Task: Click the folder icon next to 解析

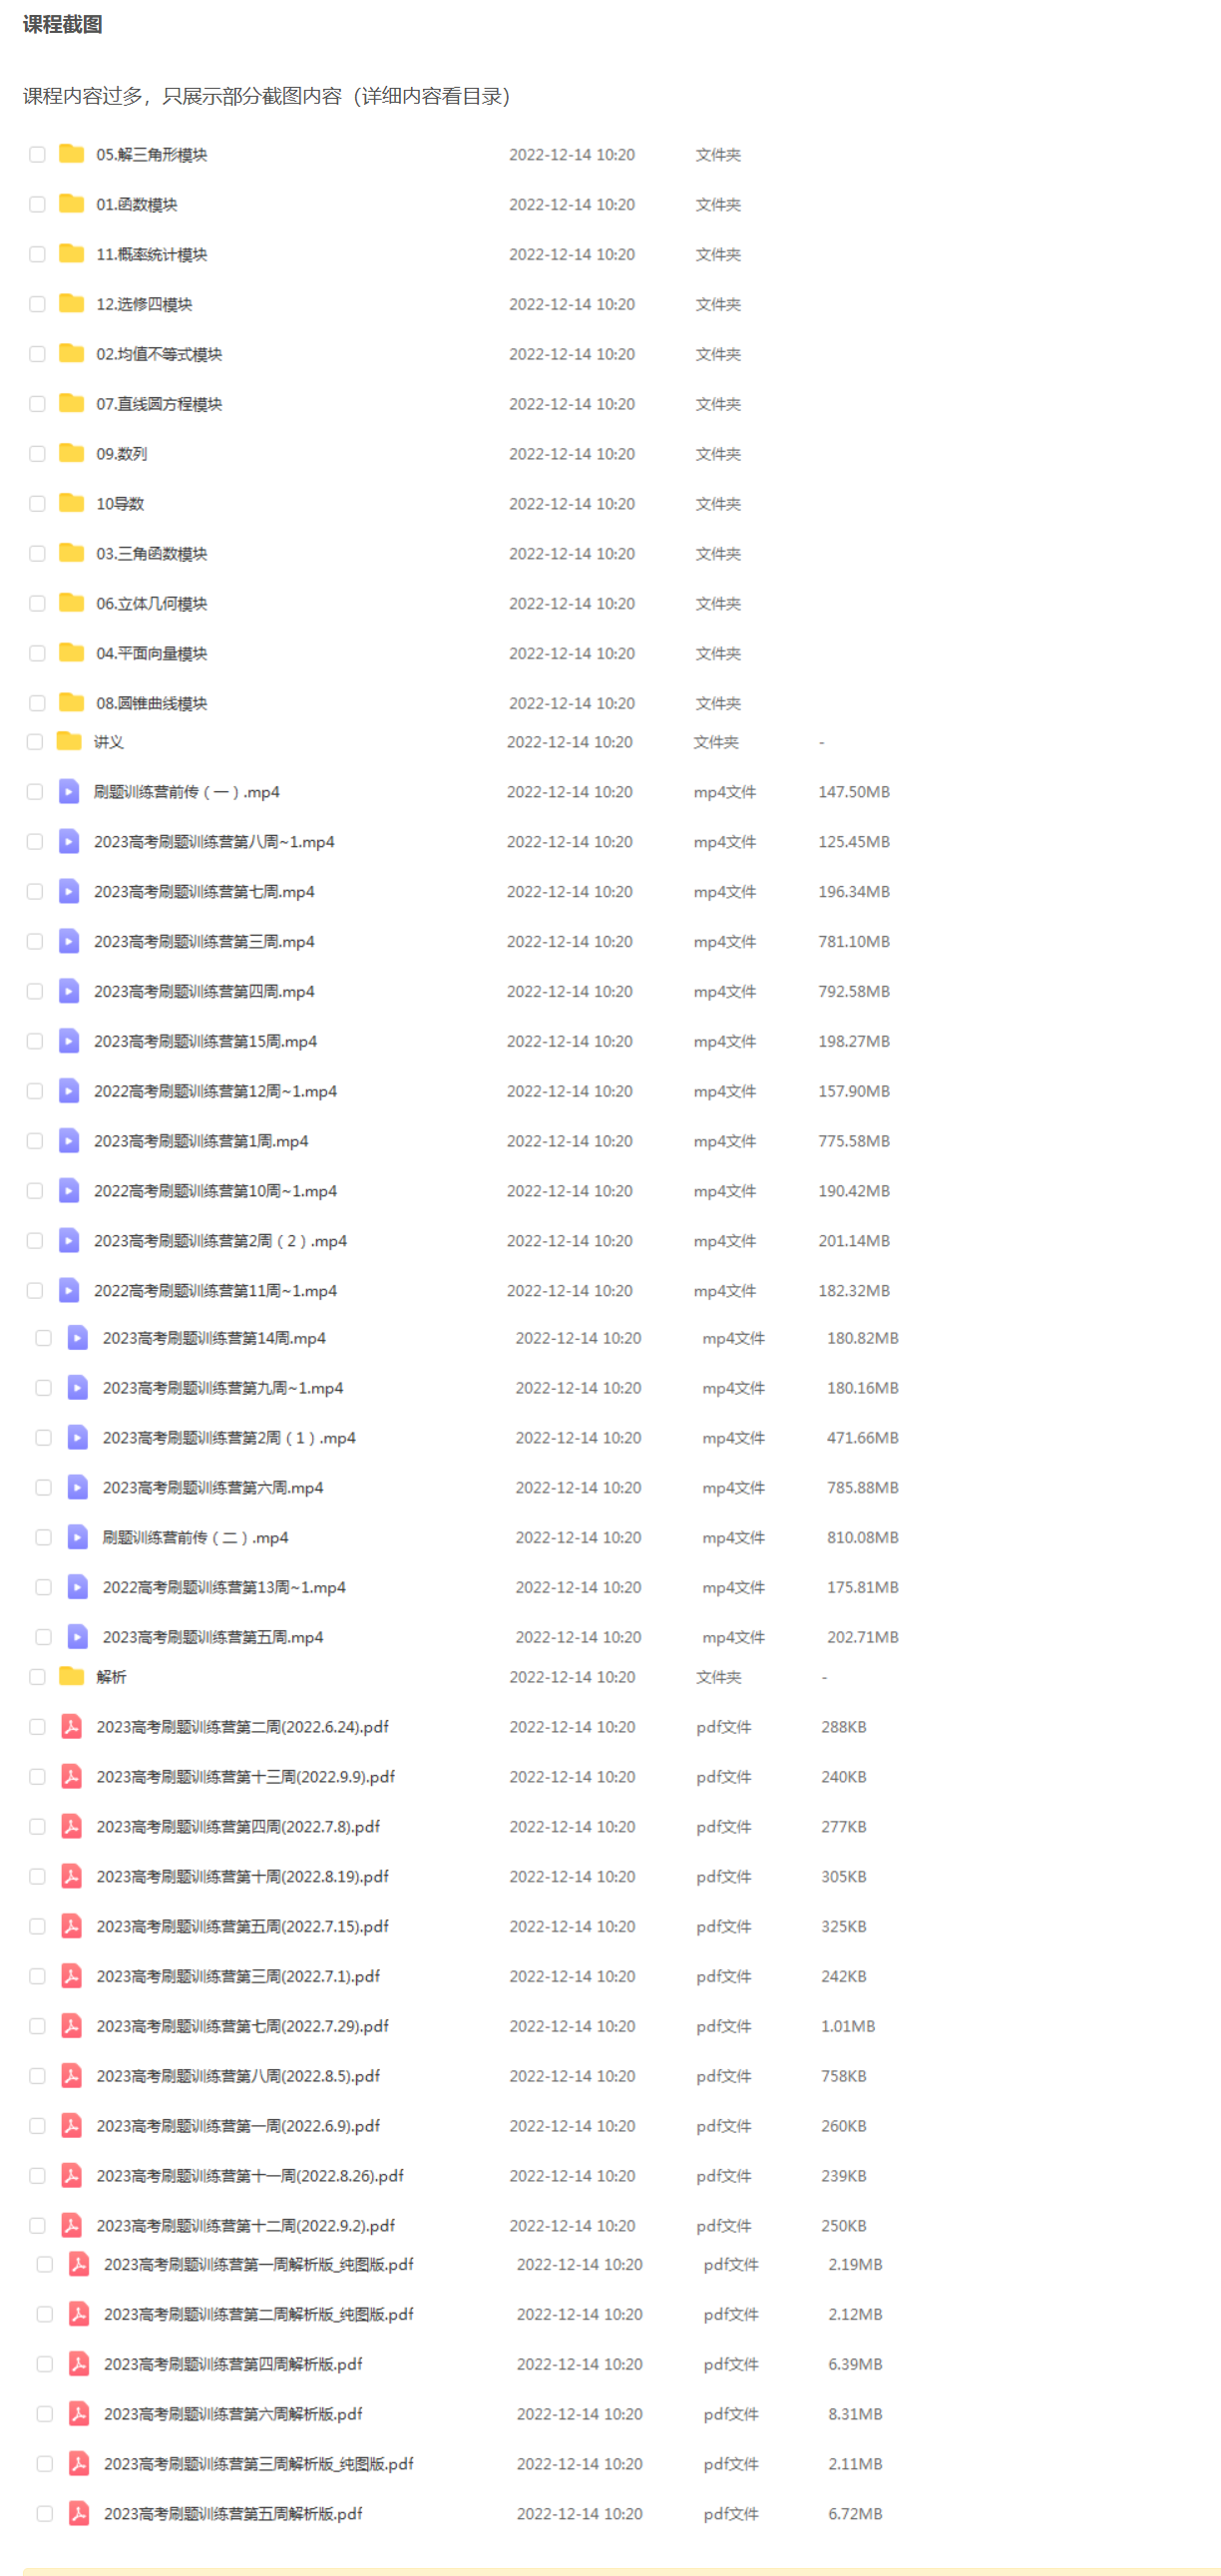Action: tap(71, 1676)
